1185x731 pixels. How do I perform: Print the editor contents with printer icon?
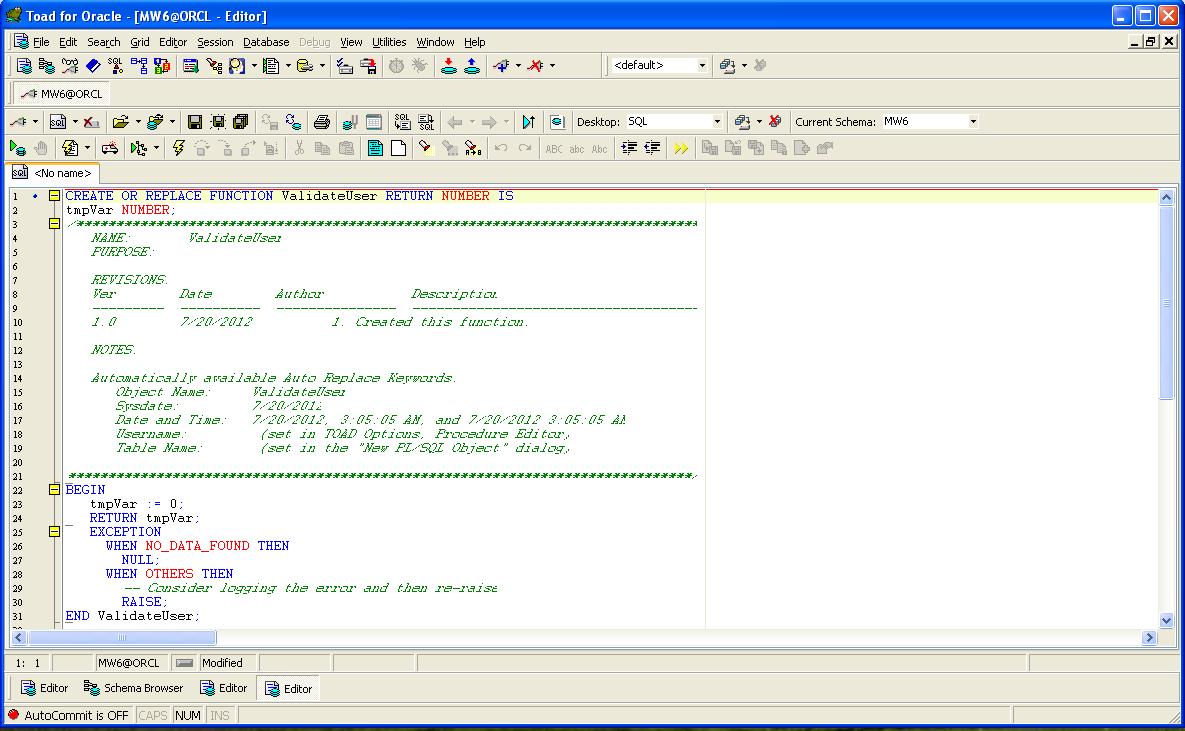[321, 122]
